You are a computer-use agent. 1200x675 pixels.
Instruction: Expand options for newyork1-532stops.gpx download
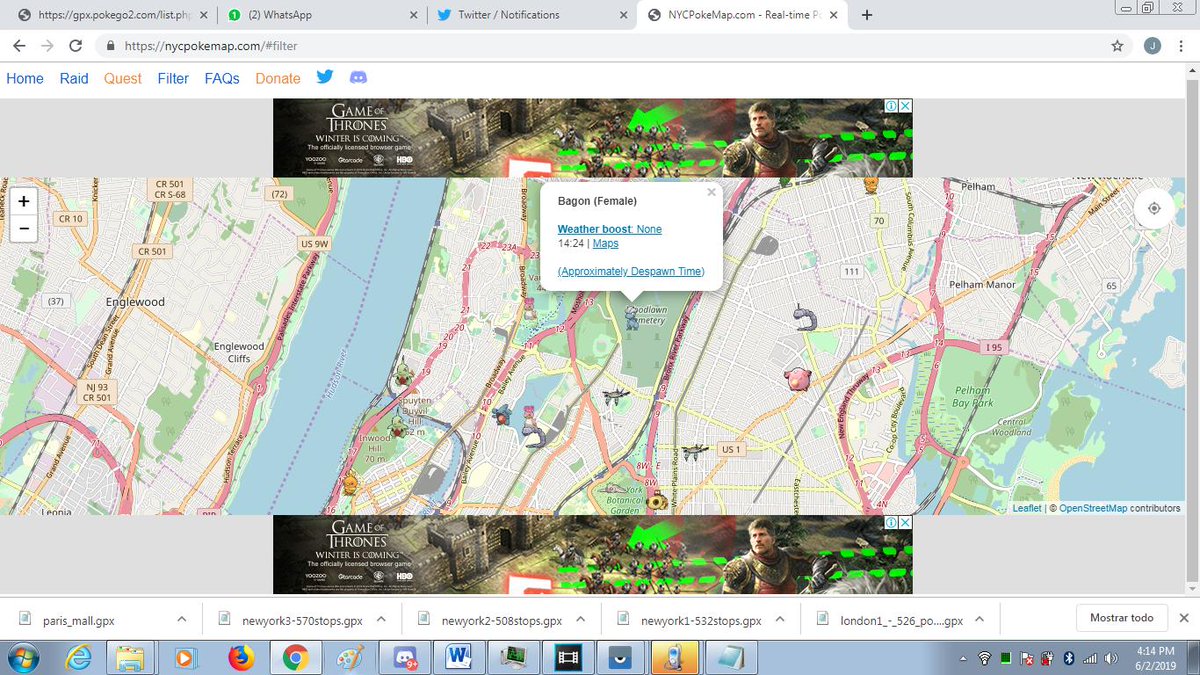pyautogui.click(x=782, y=619)
